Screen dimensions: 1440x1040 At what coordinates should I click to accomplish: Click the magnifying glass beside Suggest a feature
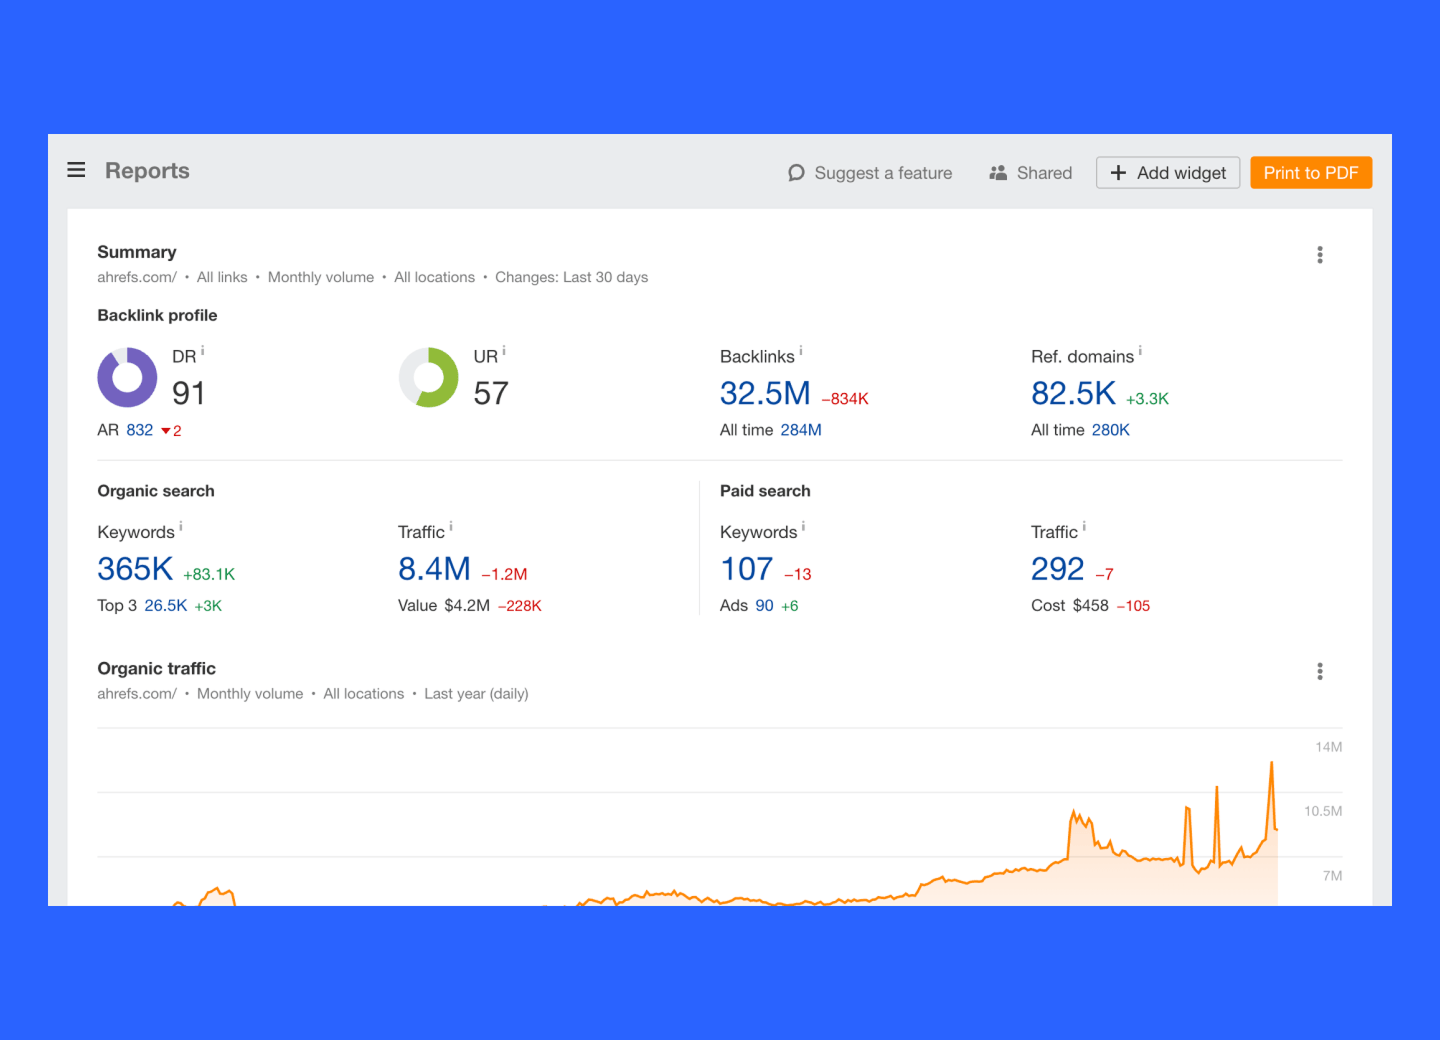(x=796, y=172)
